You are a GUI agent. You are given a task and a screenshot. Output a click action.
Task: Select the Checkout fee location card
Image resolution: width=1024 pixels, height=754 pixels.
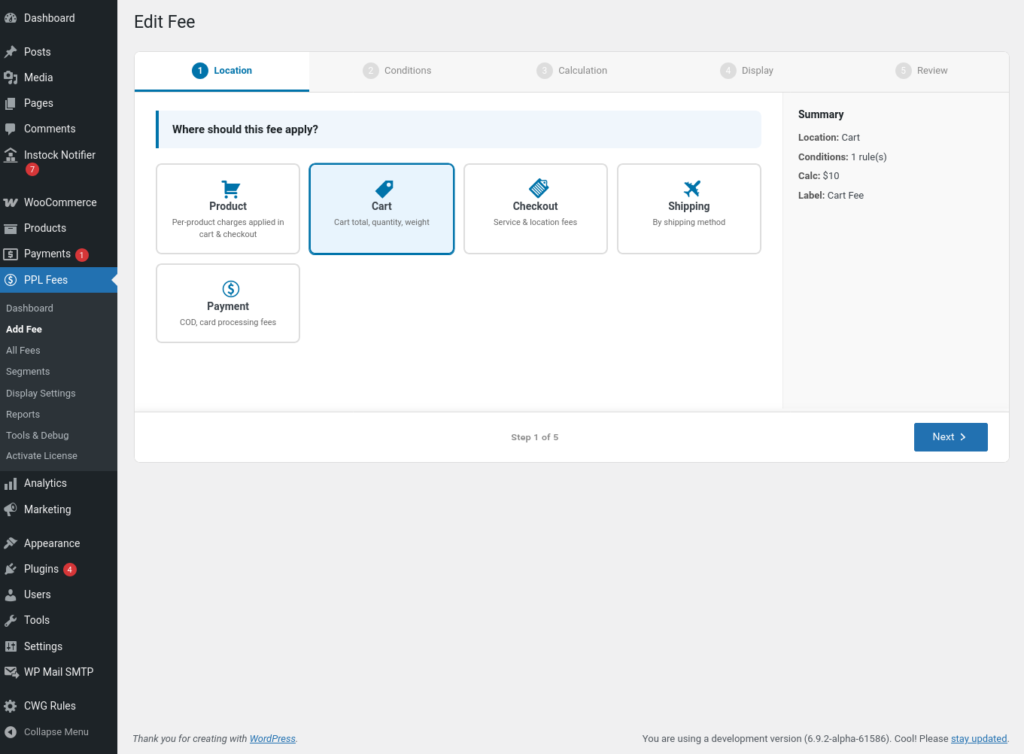[536, 209]
